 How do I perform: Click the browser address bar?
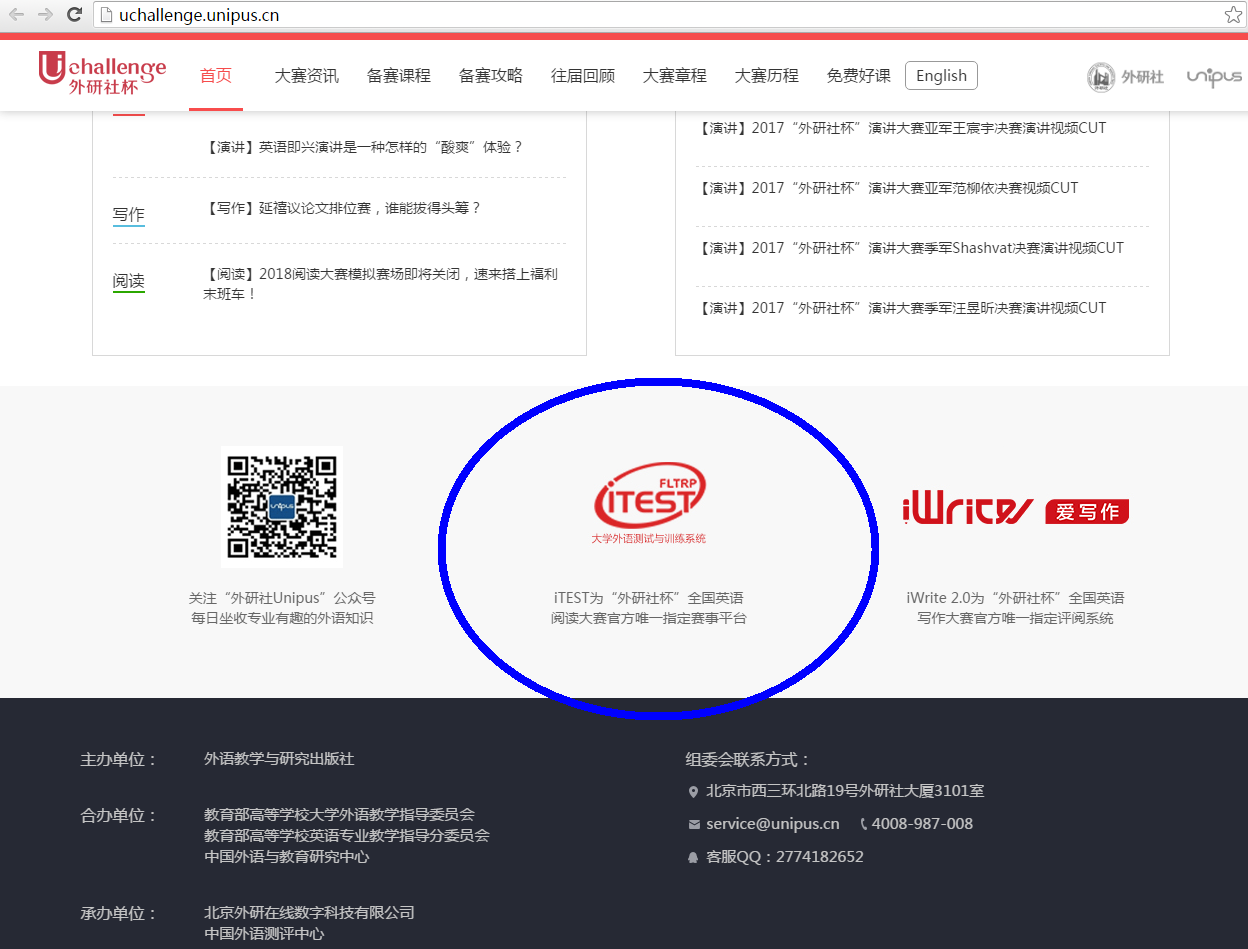point(660,14)
